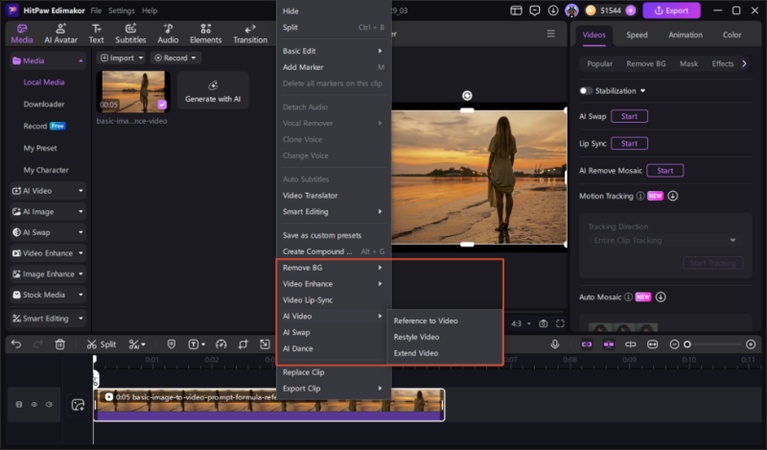Viewport: 767px width, 450px height.
Task: Select the video clip on the timeline track
Action: pos(269,405)
